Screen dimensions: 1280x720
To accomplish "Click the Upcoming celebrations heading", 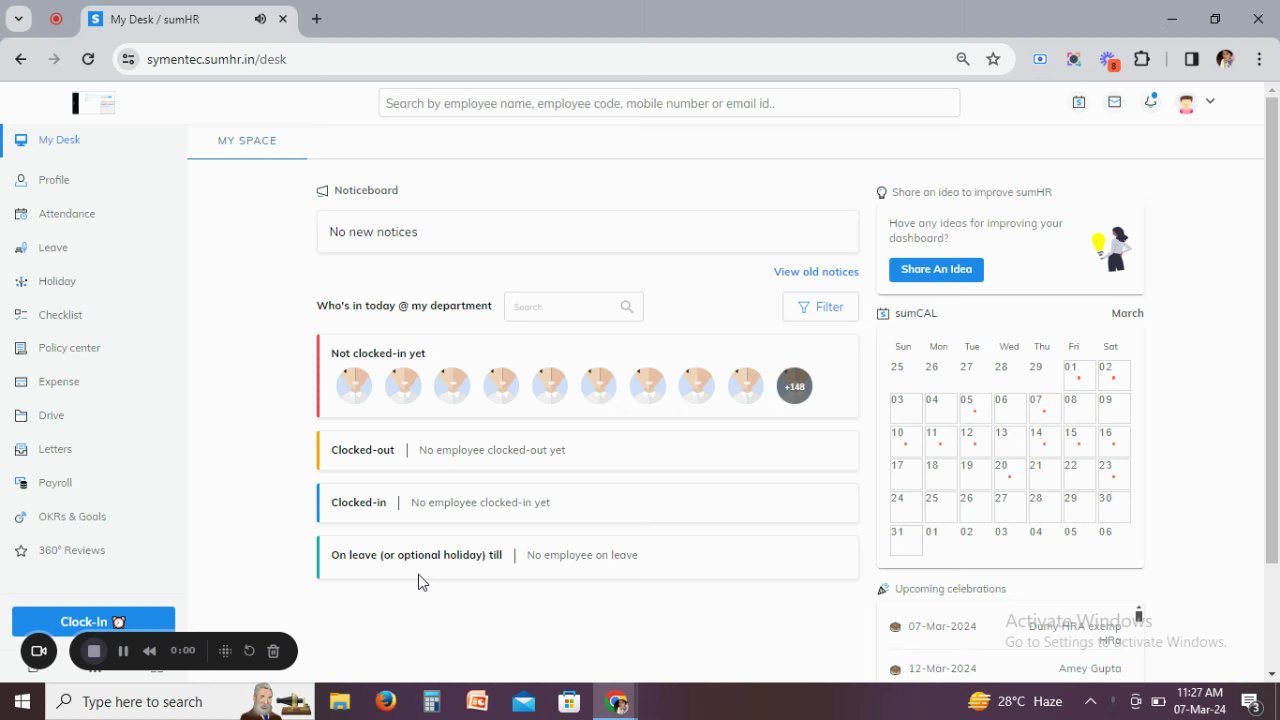I will tap(950, 589).
